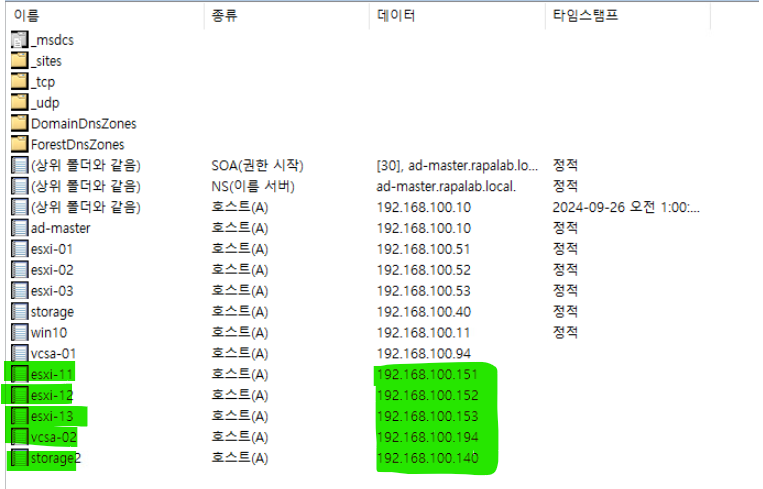Sort by the 이름 column header
Viewport: 763px width, 489px height.
105,16
